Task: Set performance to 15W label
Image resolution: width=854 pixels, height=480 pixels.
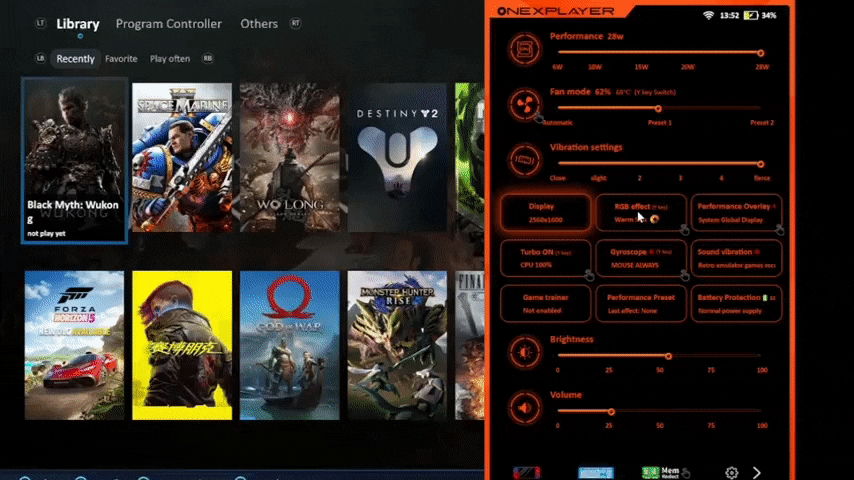Action: click(641, 67)
